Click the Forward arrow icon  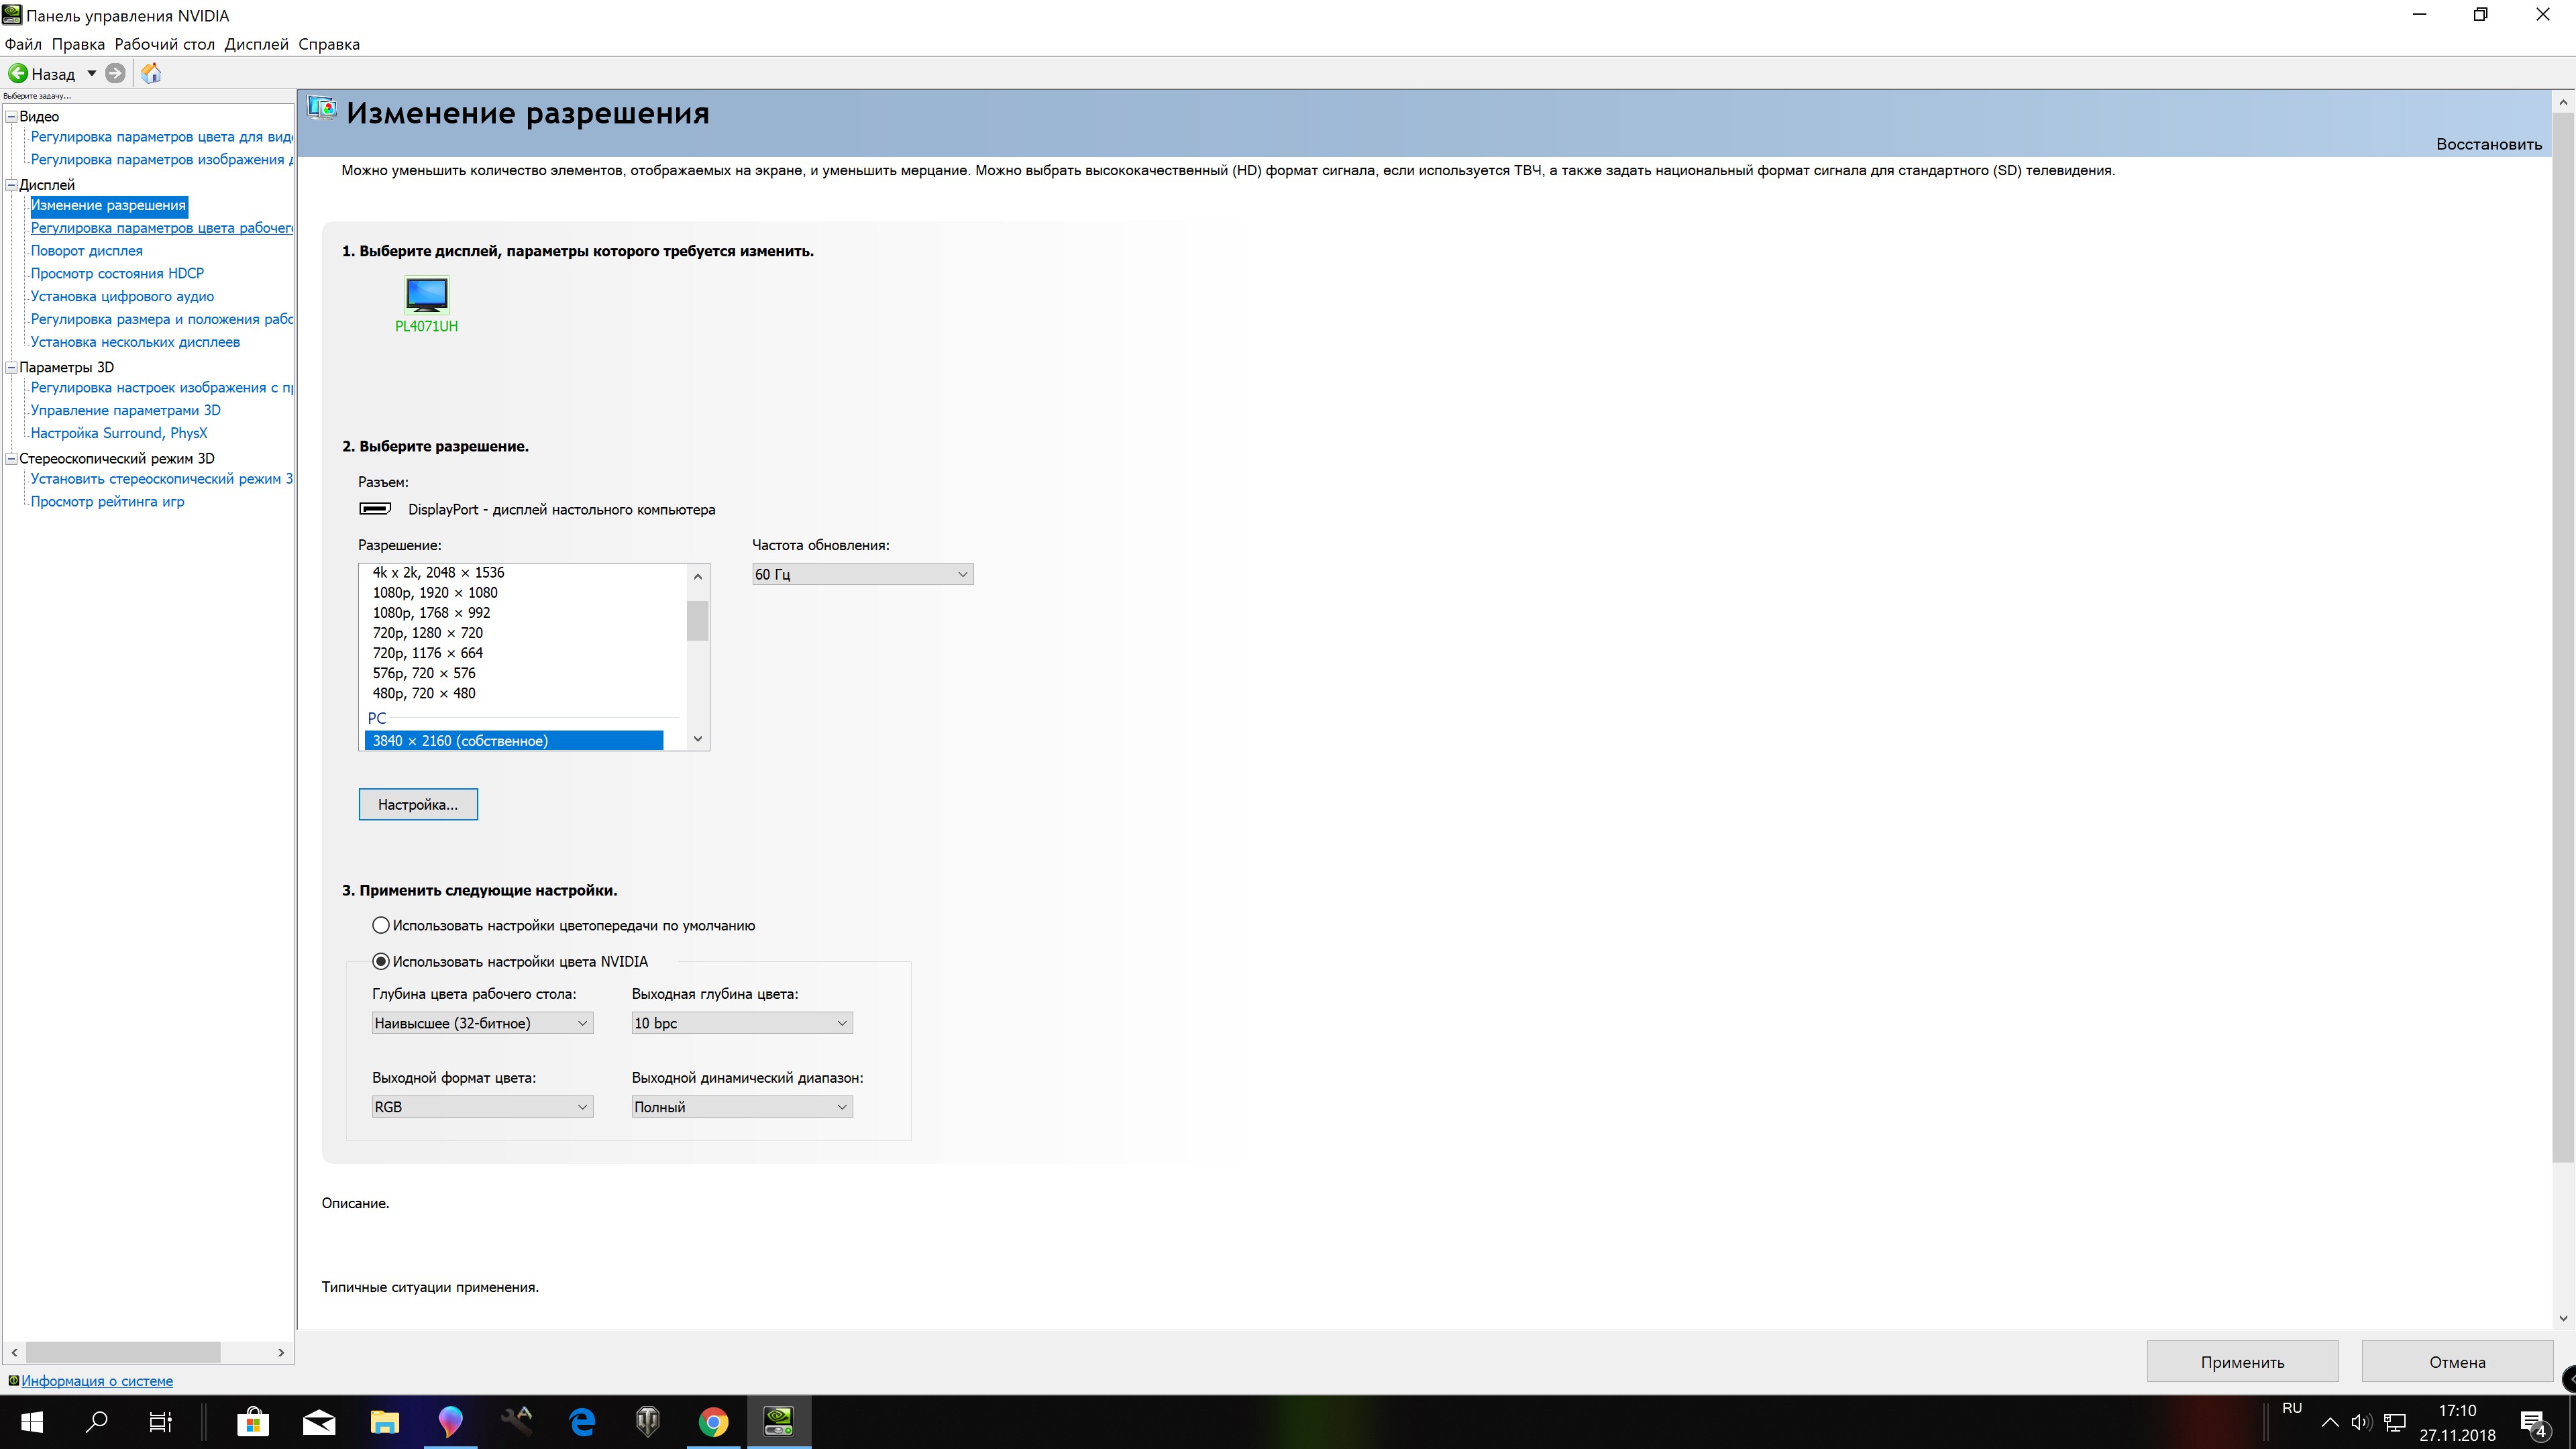point(115,73)
